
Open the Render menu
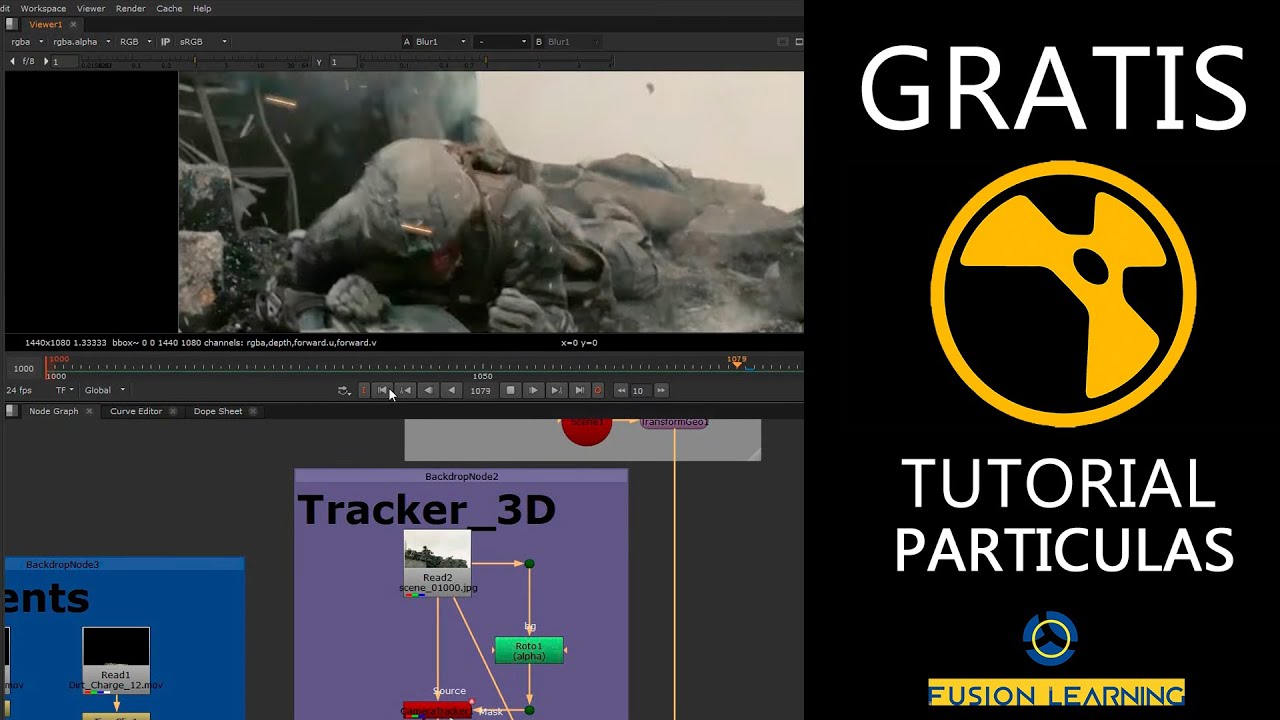(x=130, y=8)
